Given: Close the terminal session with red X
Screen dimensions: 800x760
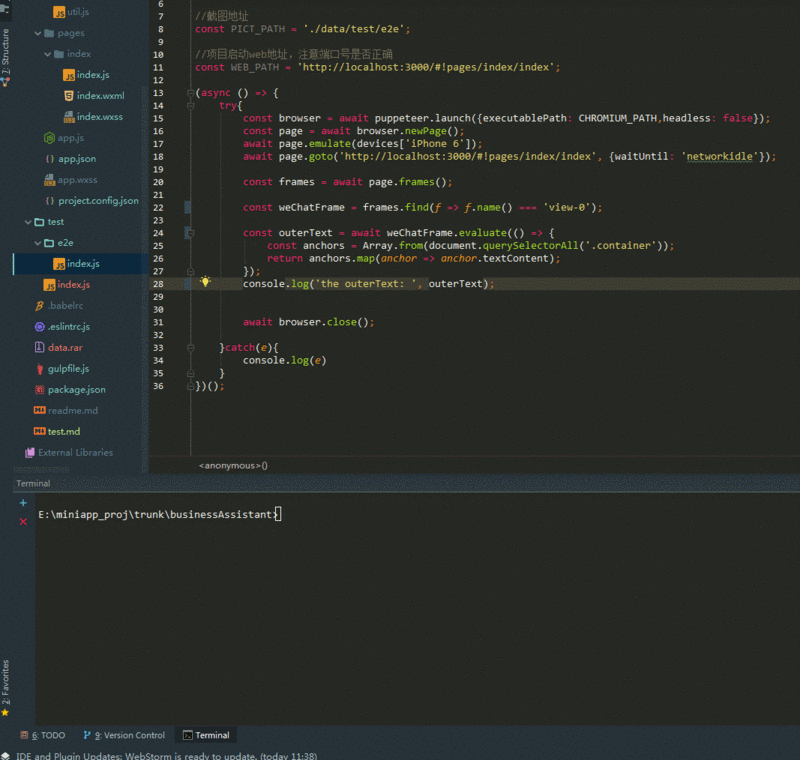Looking at the screenshot, I should pyautogui.click(x=23, y=522).
